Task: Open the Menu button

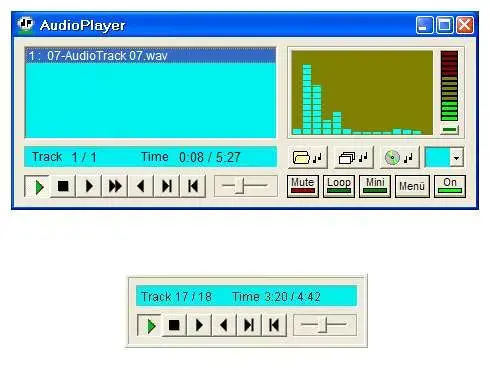Action: tap(412, 186)
